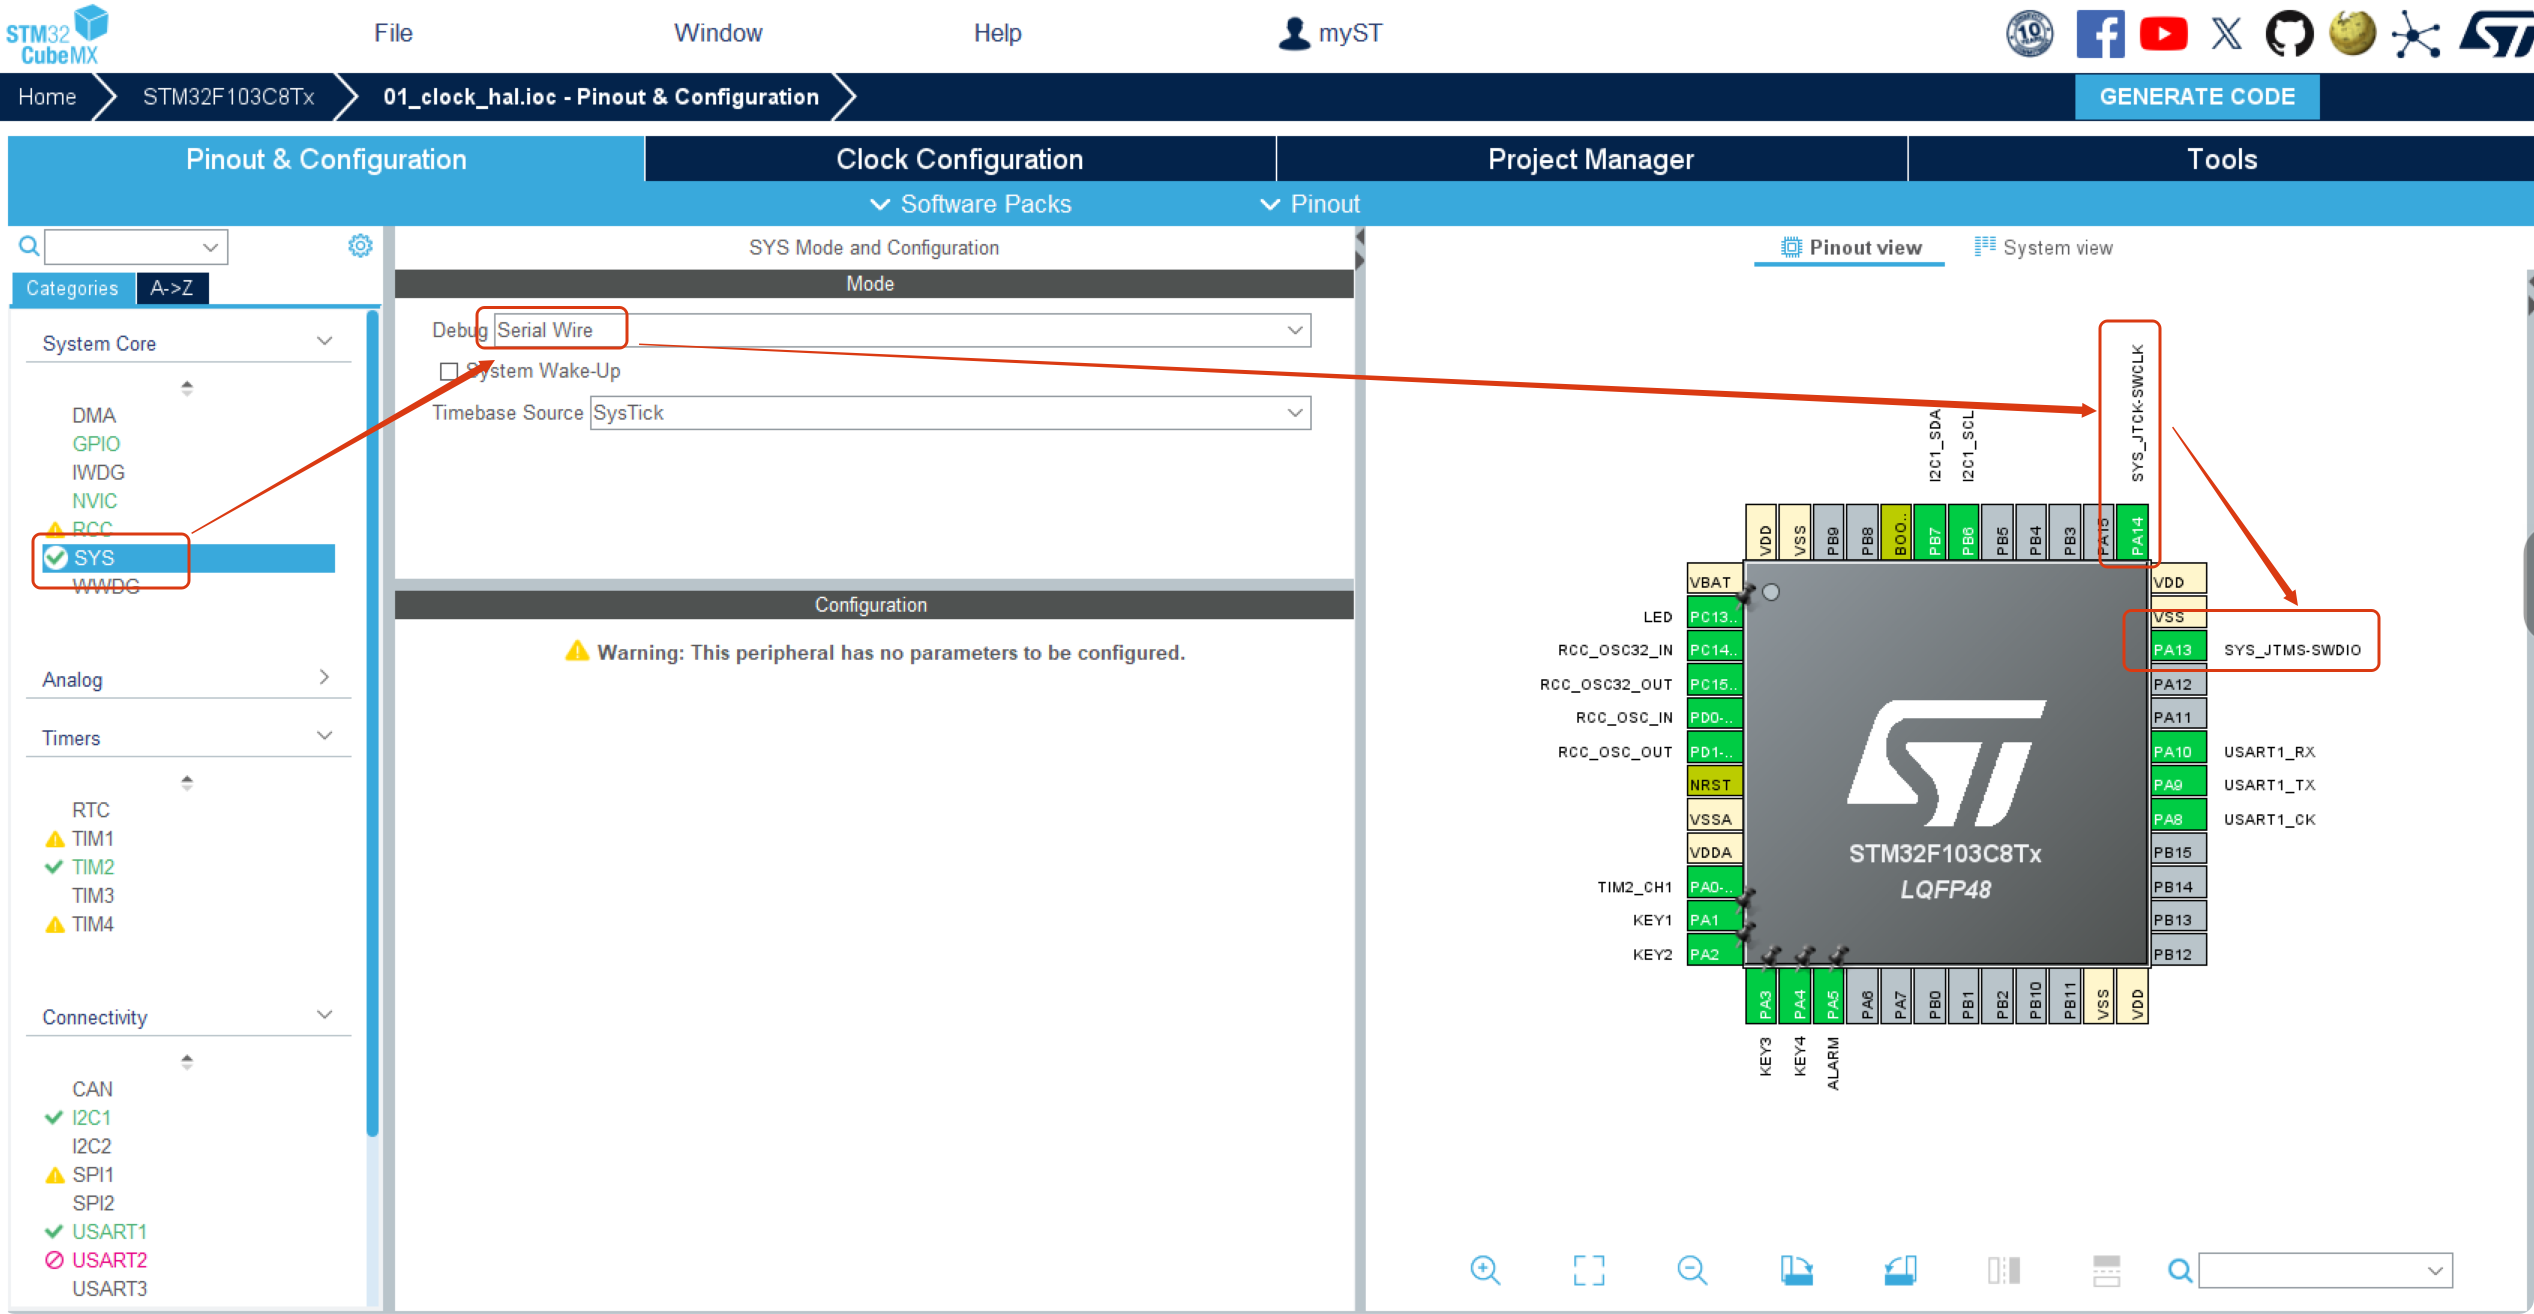Click the STM32CubeMX logo
The image size is (2534, 1314).
pyautogui.click(x=57, y=36)
